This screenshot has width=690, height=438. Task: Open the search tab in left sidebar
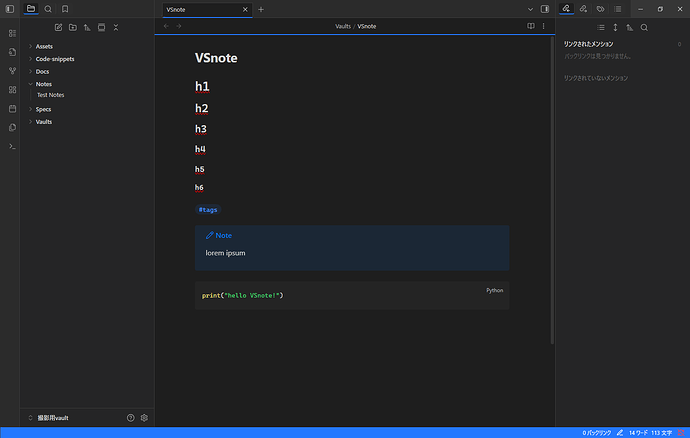click(x=48, y=9)
